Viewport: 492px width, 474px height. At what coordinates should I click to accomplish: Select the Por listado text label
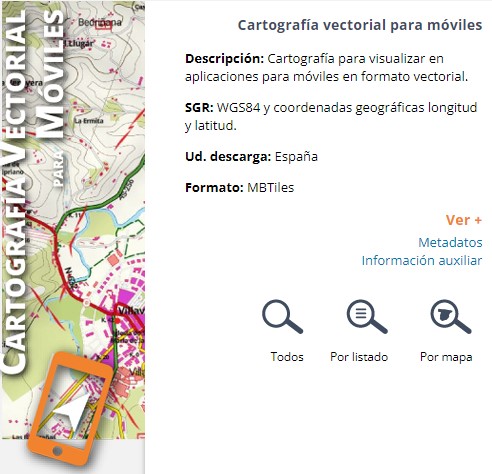click(359, 357)
